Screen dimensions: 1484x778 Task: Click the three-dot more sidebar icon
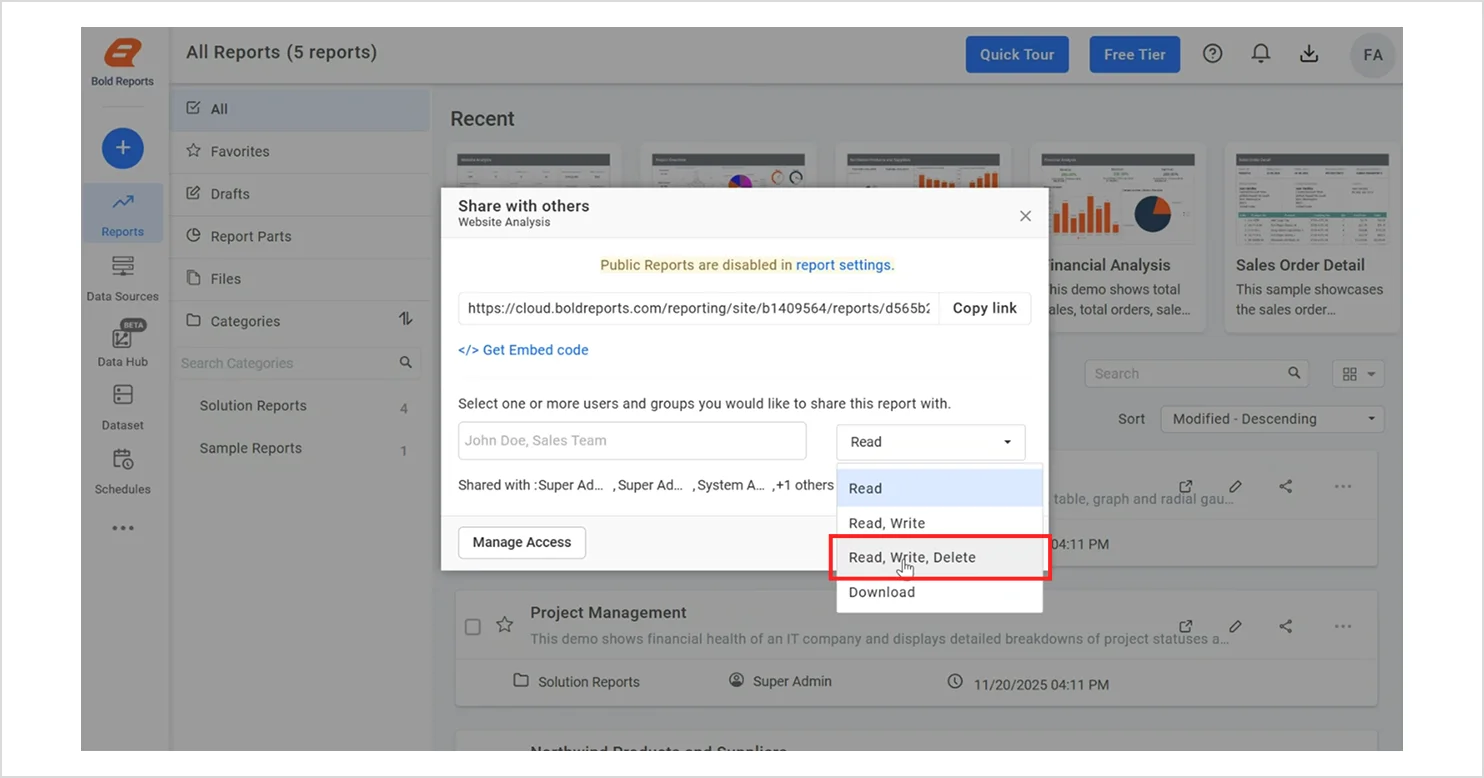click(122, 528)
